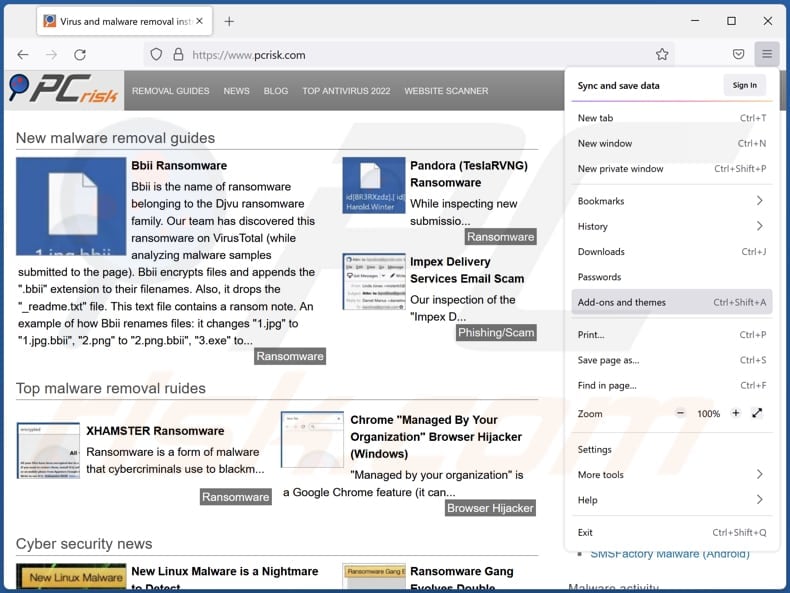The width and height of the screenshot is (790, 593).
Task: Open a new tab with plus icon
Action: pos(229,21)
